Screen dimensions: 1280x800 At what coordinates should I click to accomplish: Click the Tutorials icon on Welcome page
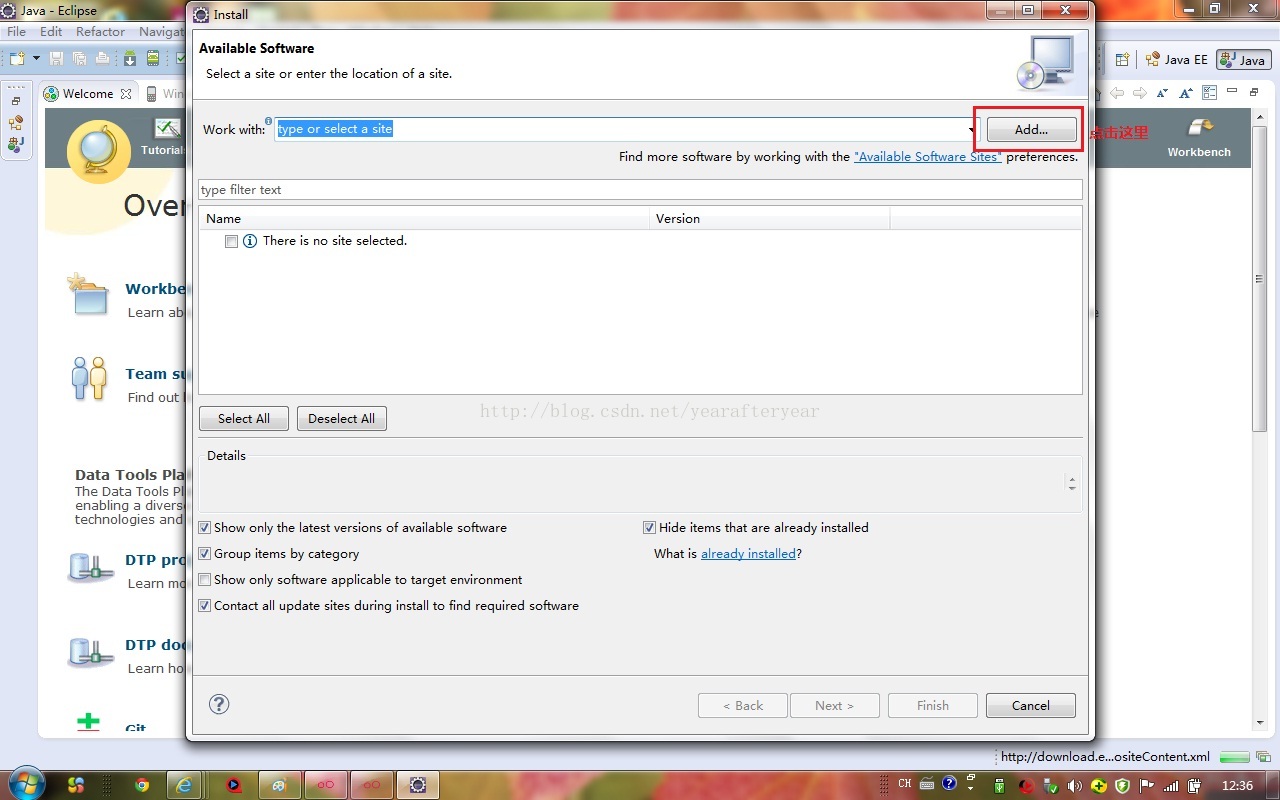168,128
